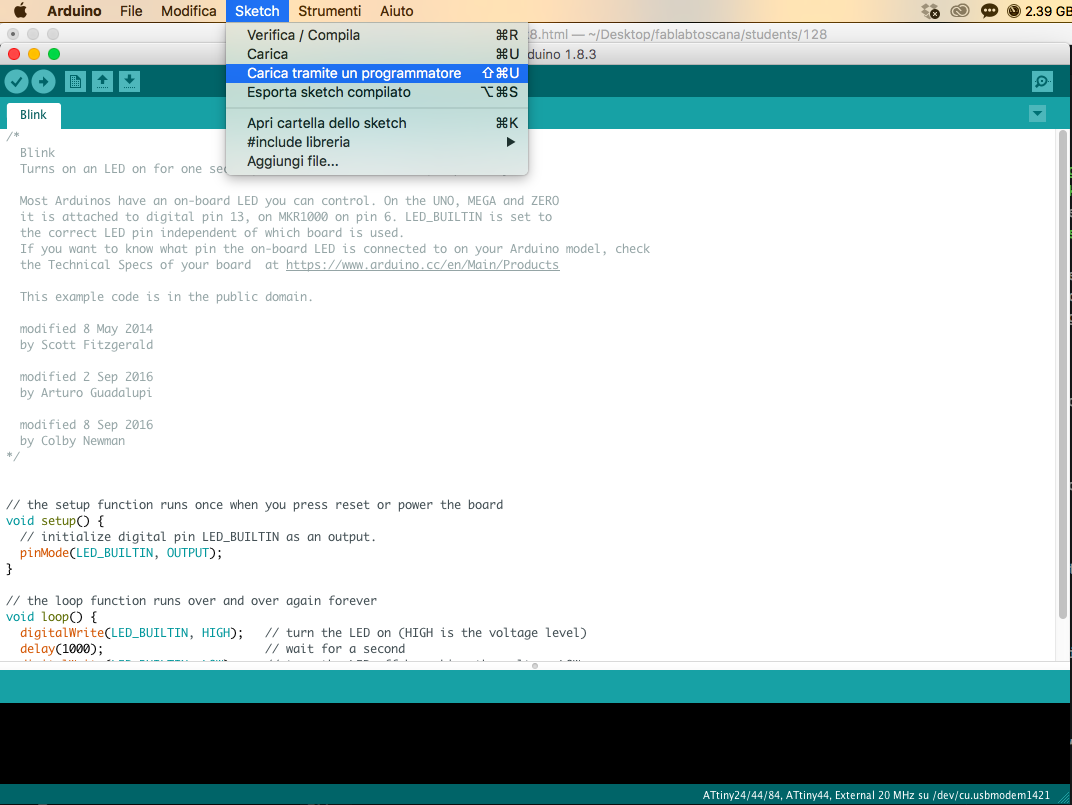
Task: Click the 'digitalWrite(LED_BUILTIN, HIGH);' code line
Action: [x=131, y=633]
